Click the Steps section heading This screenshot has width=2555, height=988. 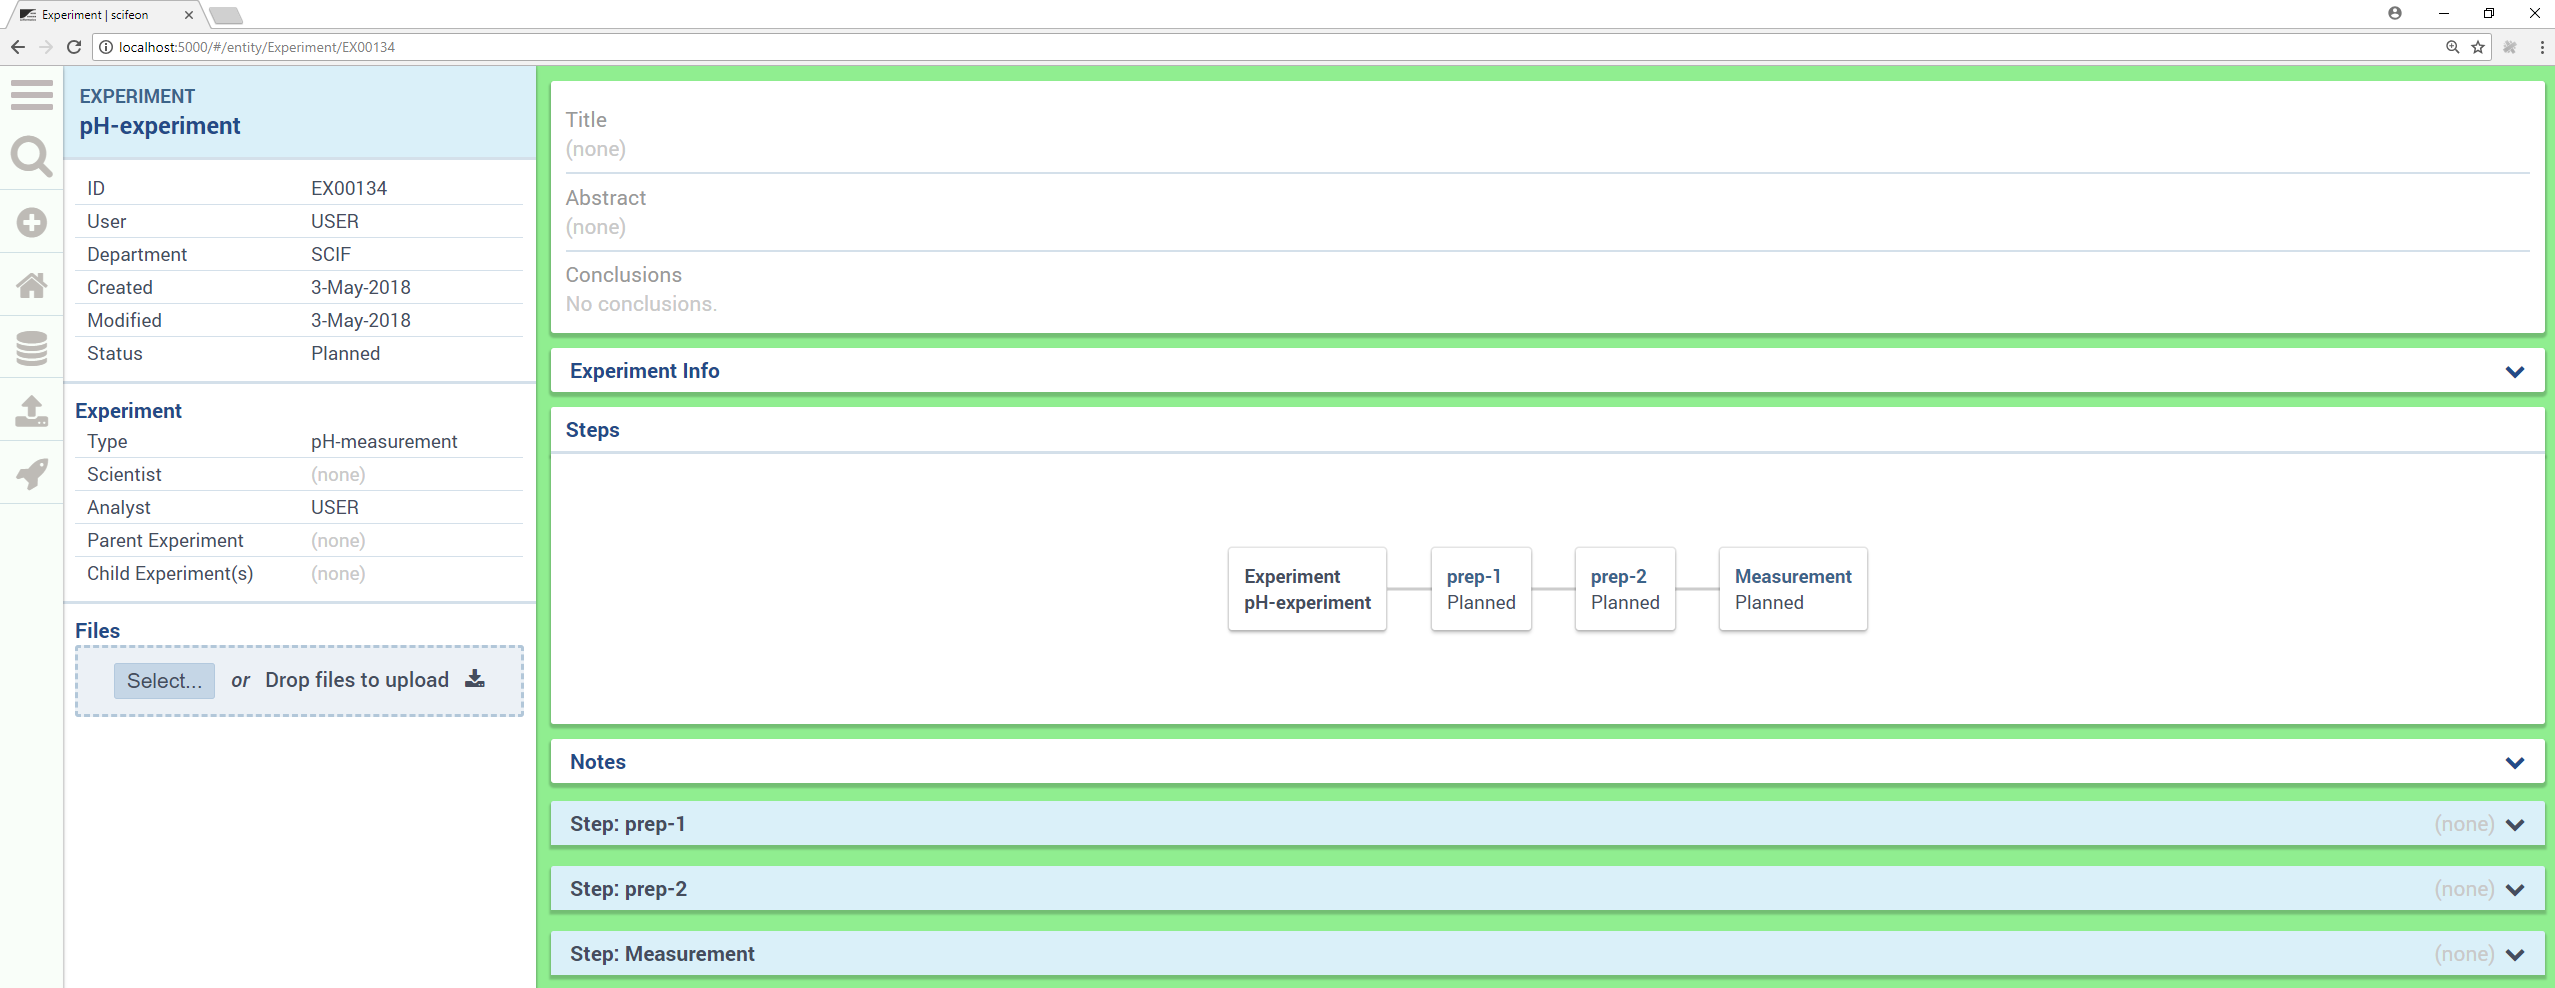(592, 430)
